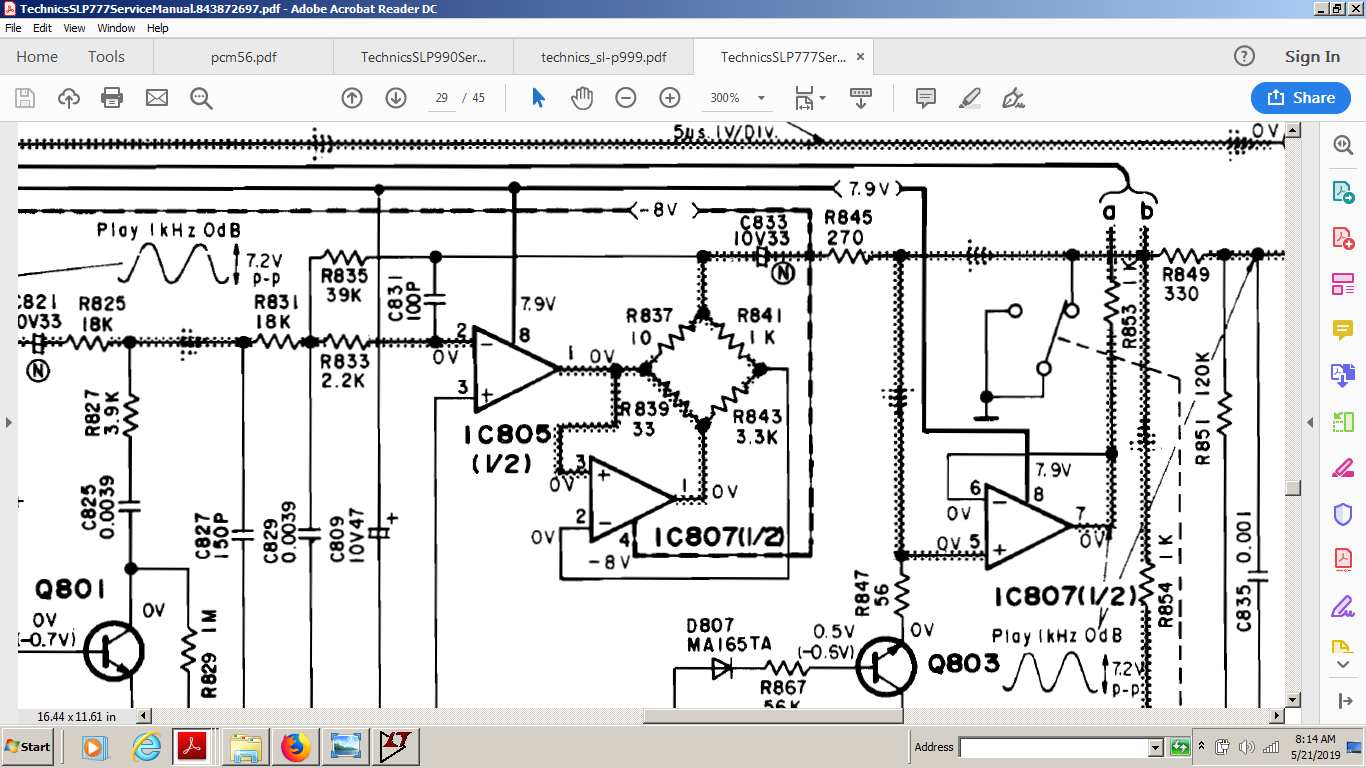This screenshot has height=768, width=1366.
Task: Open the read mode keyboard icon
Action: coord(861,98)
